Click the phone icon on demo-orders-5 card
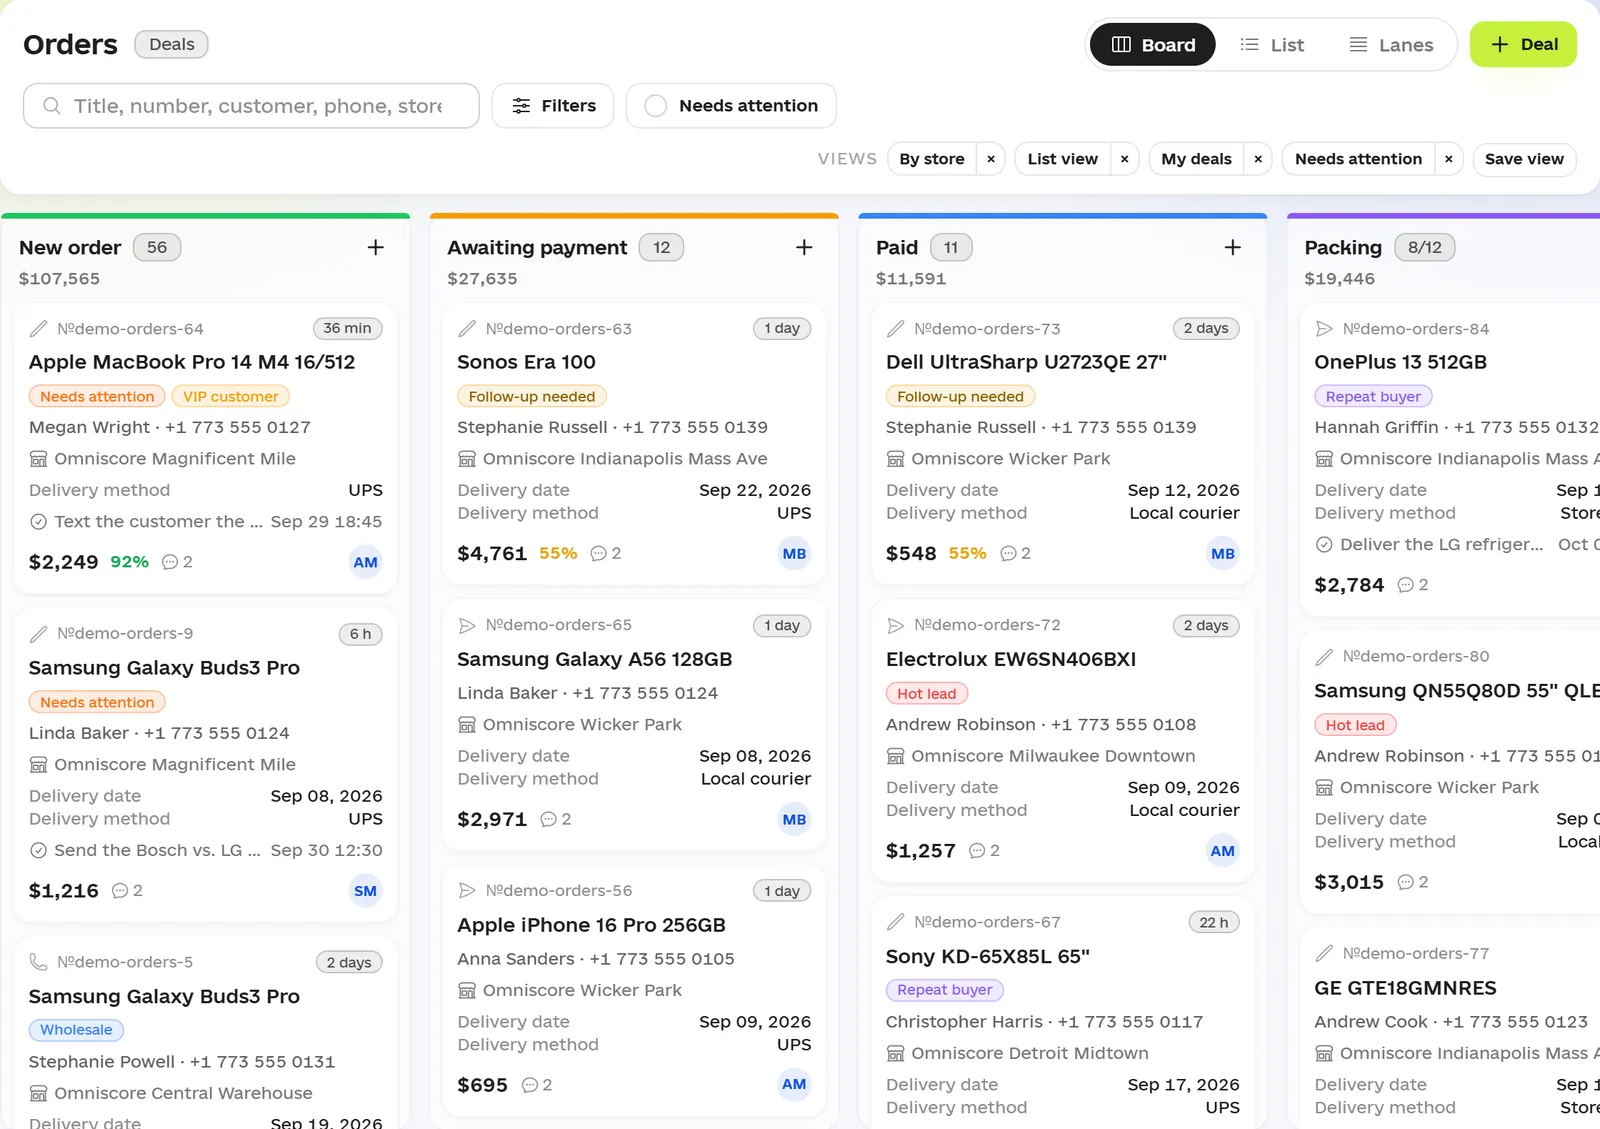The height and width of the screenshot is (1129, 1600). (38, 962)
